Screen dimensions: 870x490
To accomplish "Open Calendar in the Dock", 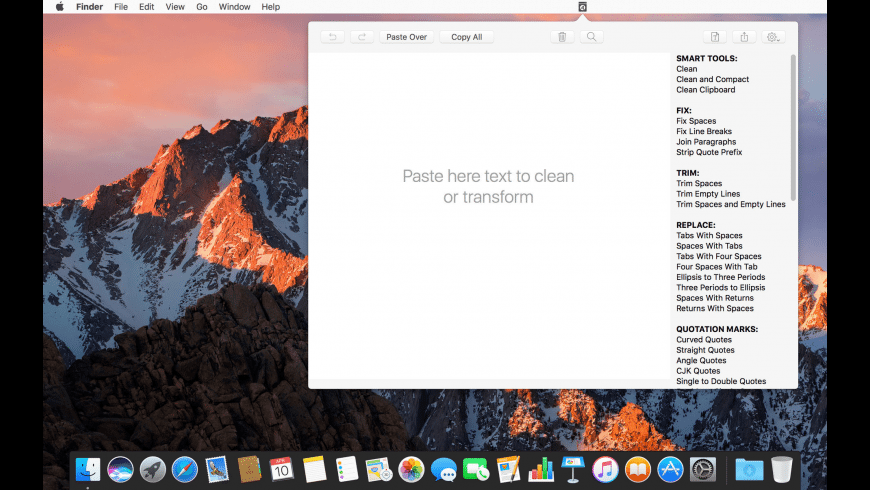I will tap(281, 469).
